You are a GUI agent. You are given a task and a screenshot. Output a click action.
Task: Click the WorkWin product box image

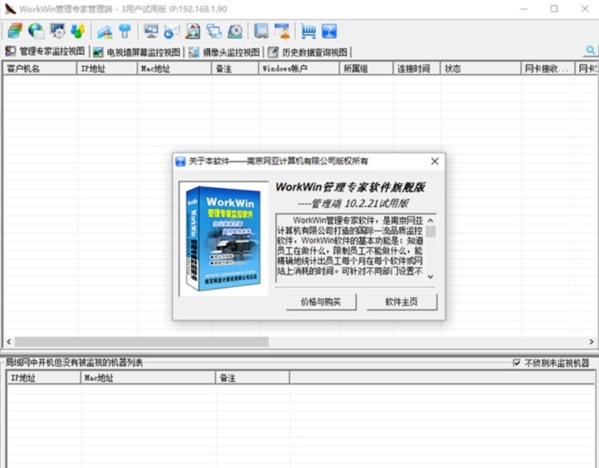(223, 238)
